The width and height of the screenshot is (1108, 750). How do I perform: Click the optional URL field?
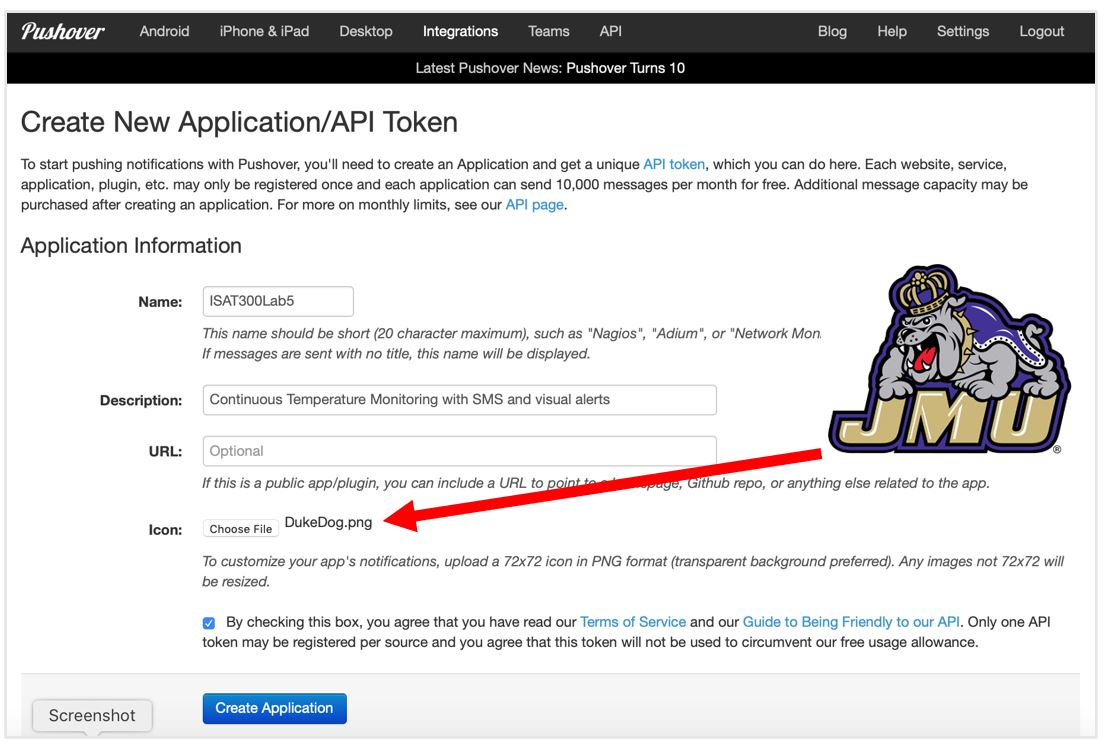(x=459, y=451)
